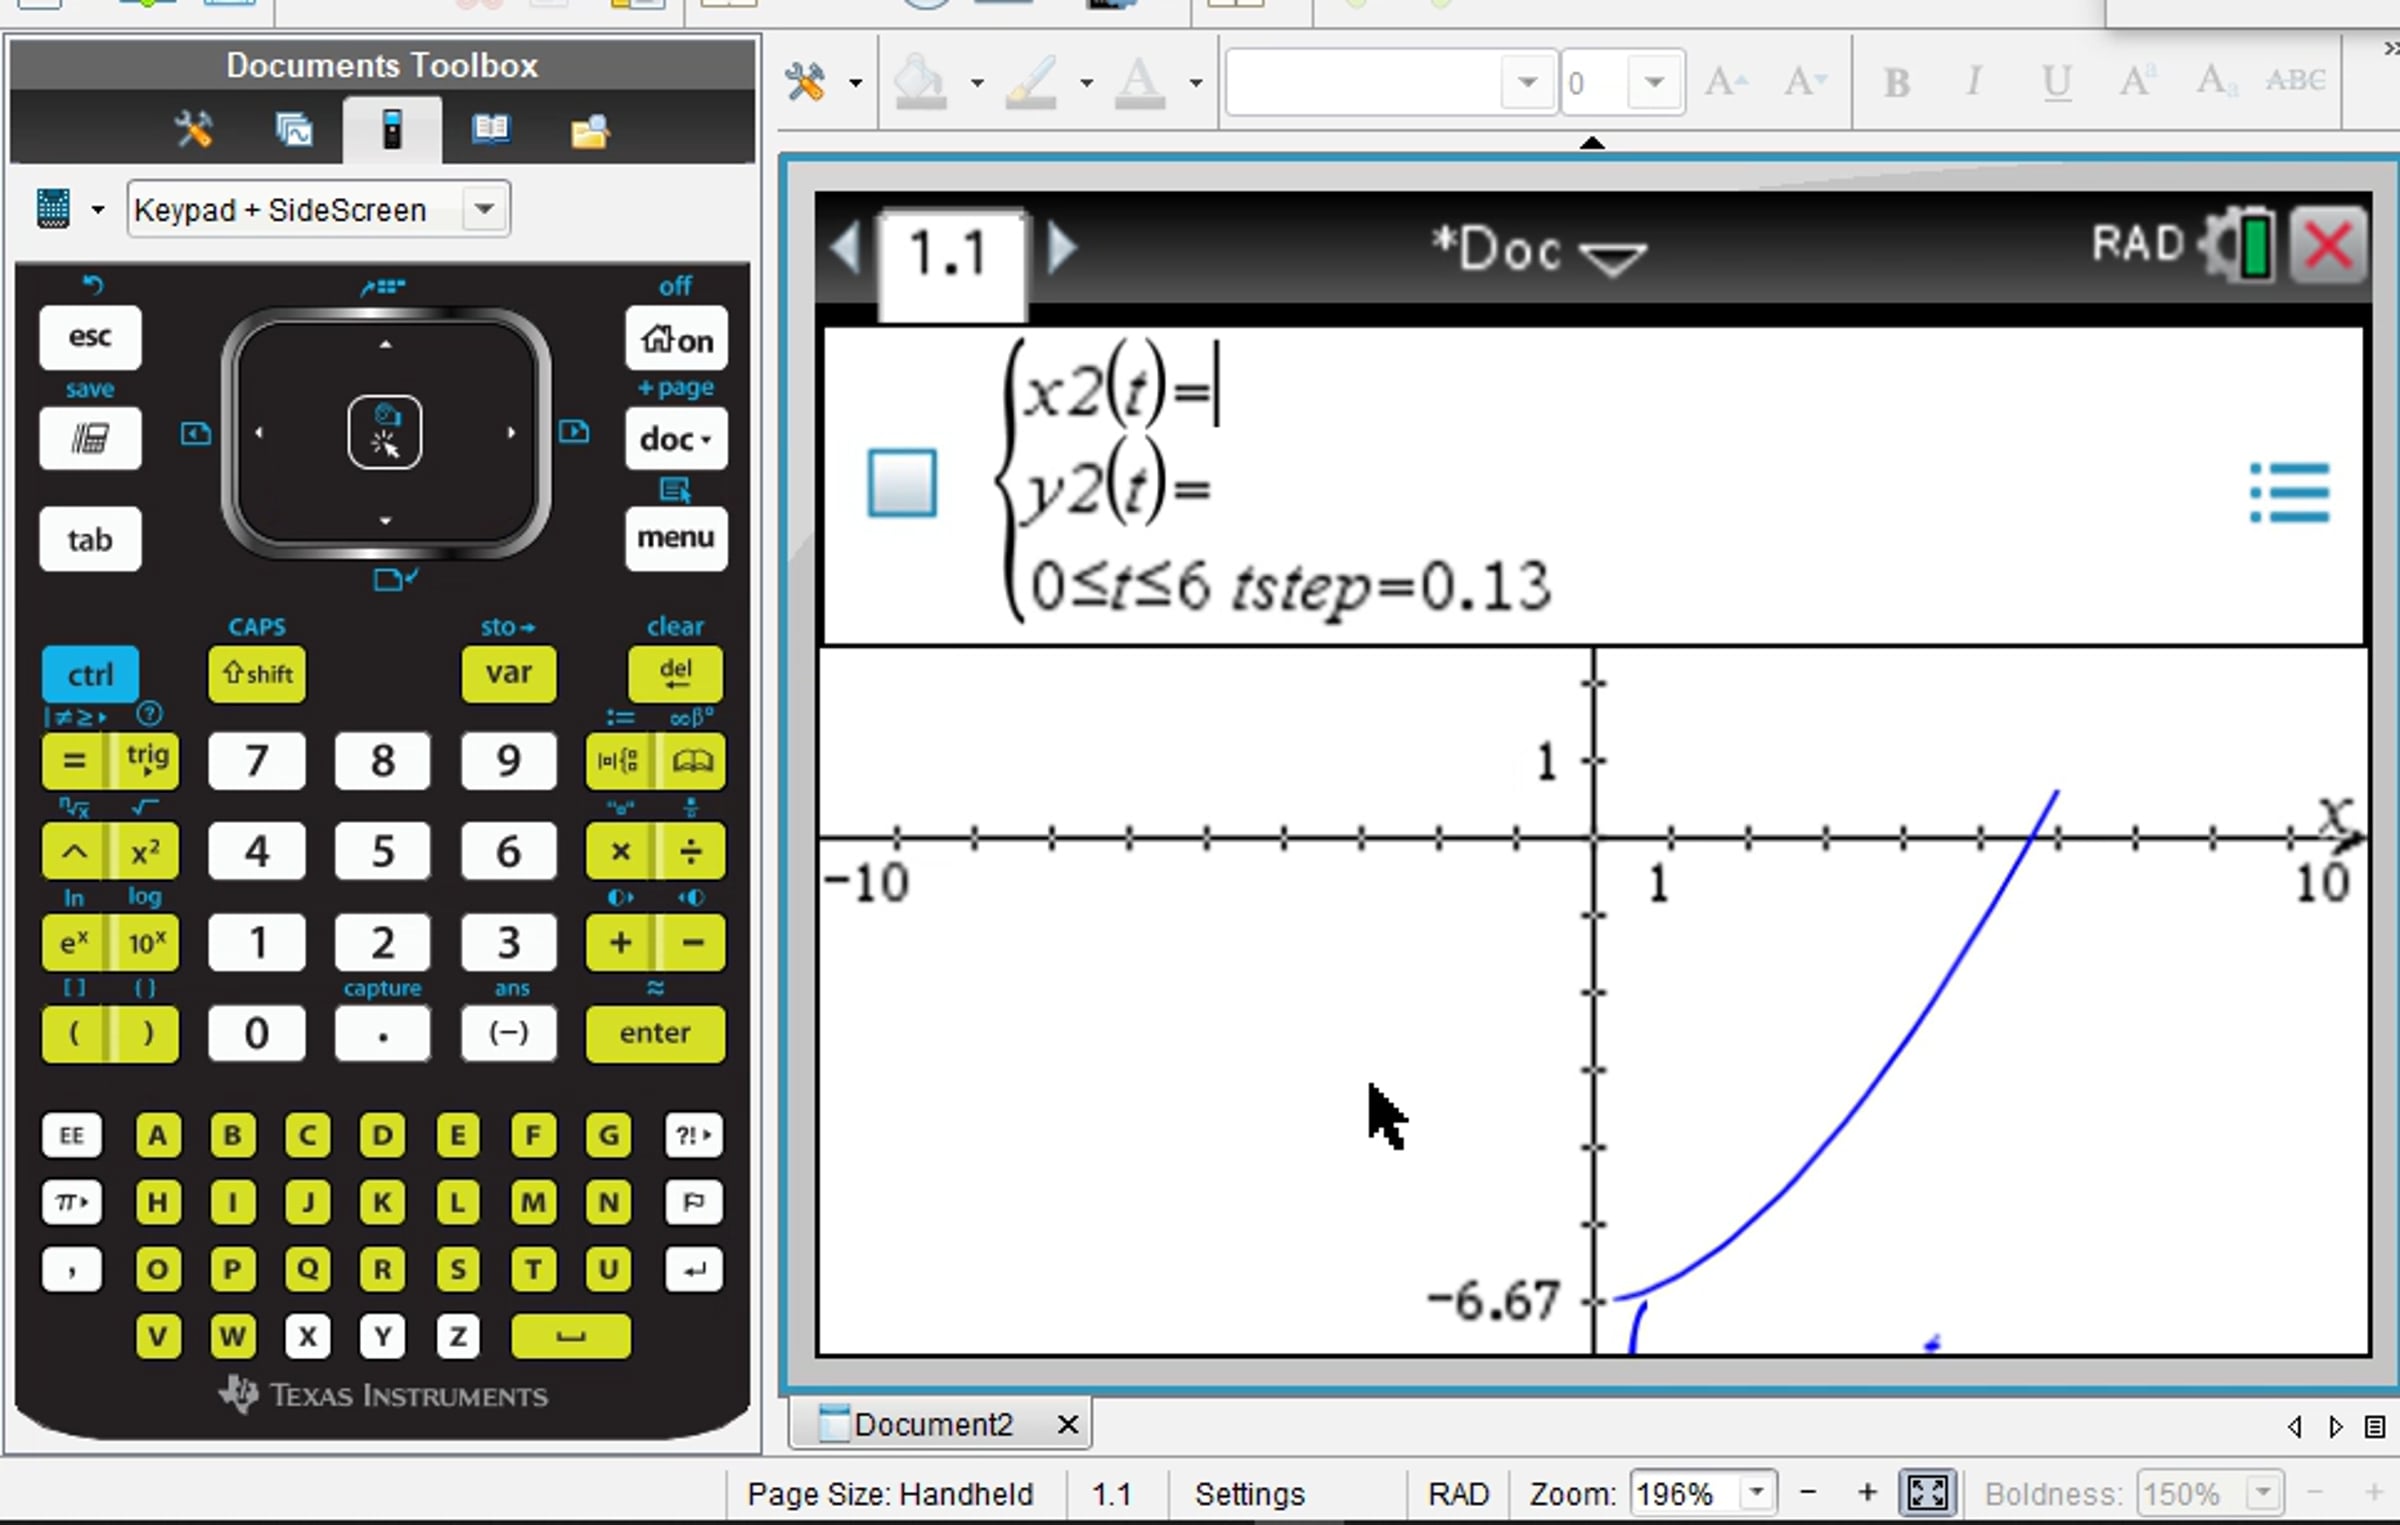Open the graph entry history list icon
Viewport: 2400px width, 1525px height.
pos(2289,492)
